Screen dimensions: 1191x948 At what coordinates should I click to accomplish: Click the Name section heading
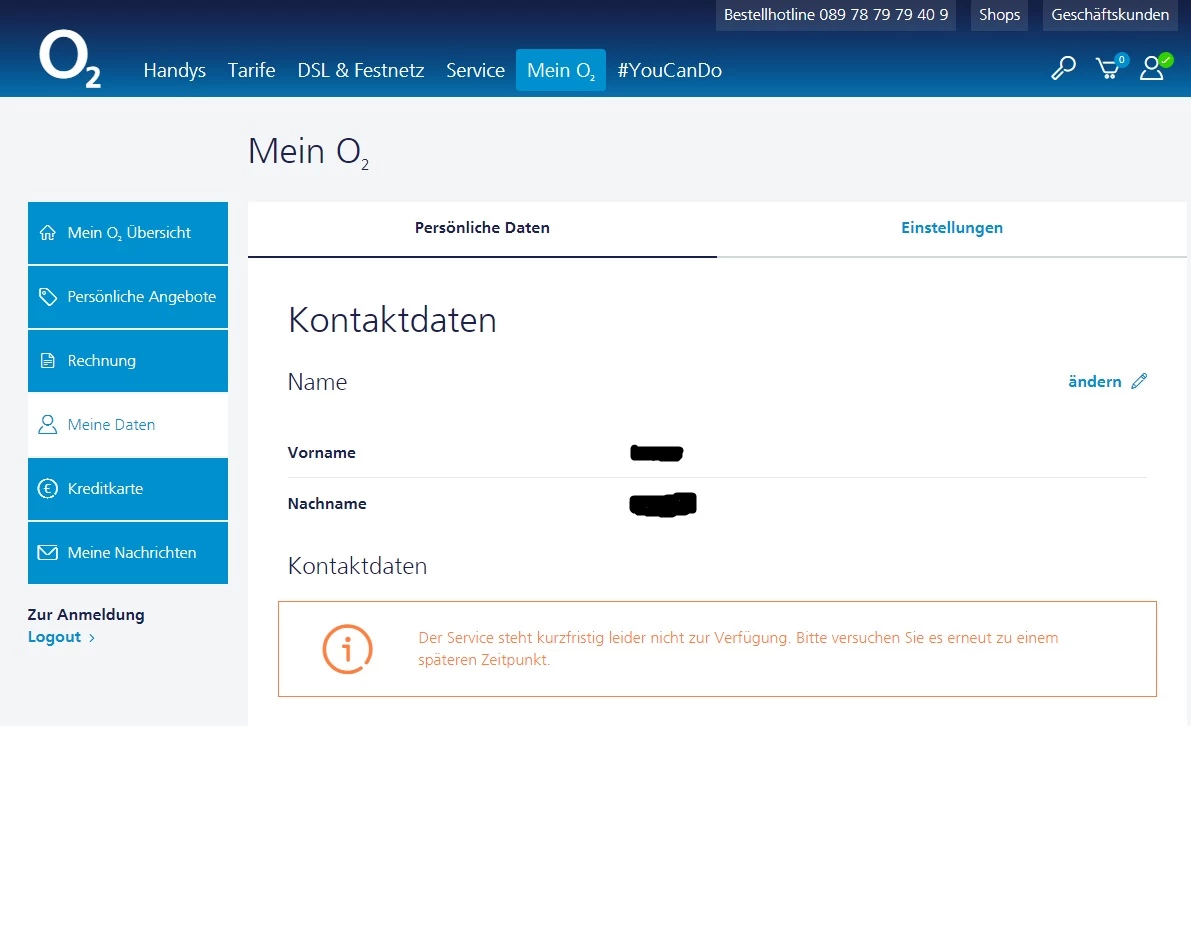(317, 382)
